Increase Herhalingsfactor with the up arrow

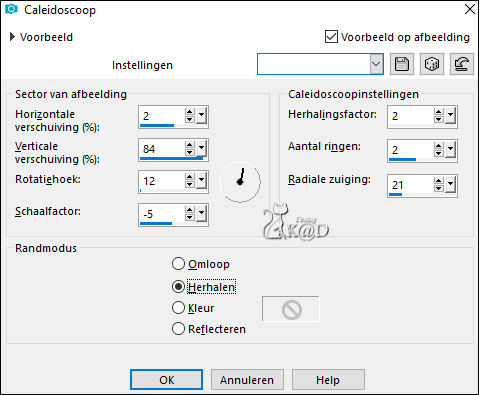(x=439, y=112)
